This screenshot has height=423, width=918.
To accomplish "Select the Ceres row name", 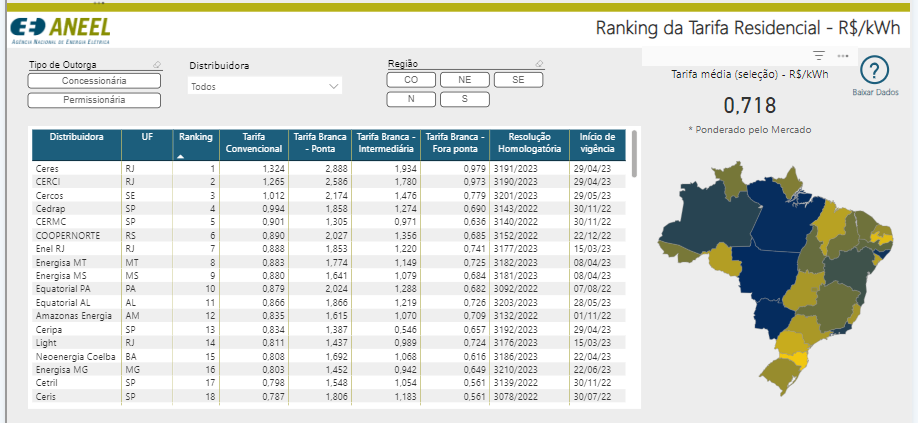I will pos(47,168).
